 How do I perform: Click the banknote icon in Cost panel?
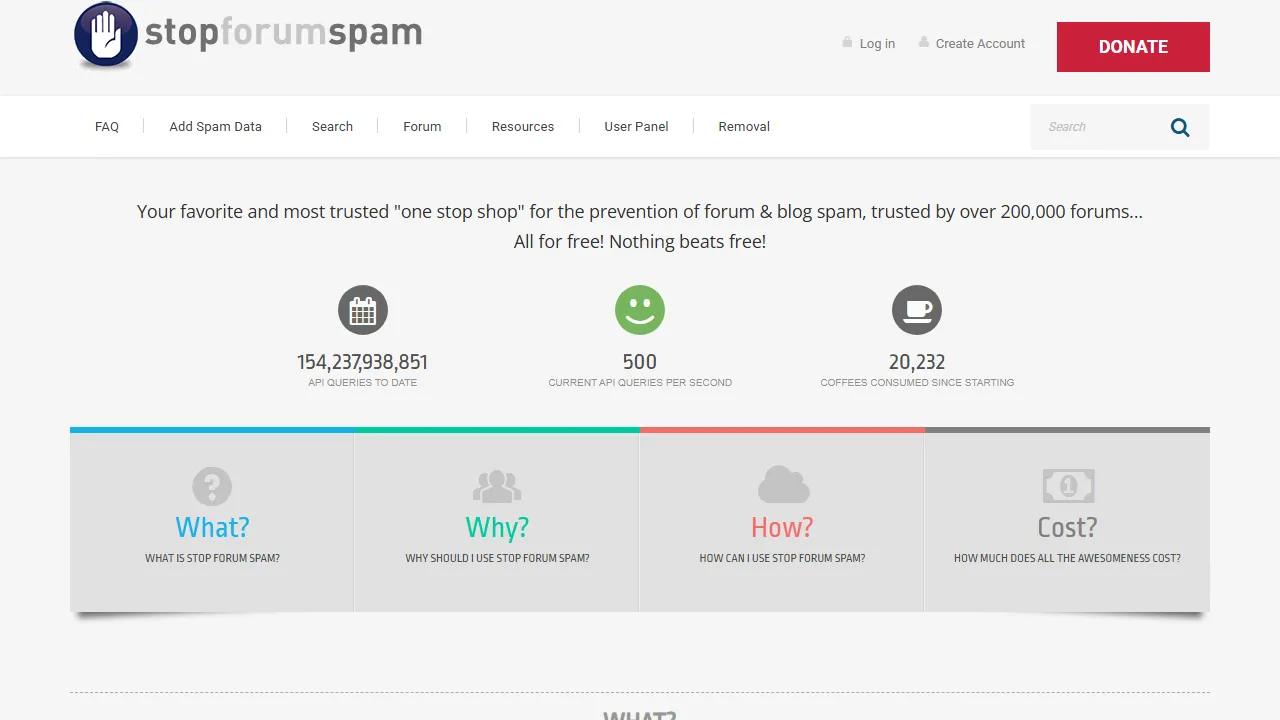click(1067, 486)
